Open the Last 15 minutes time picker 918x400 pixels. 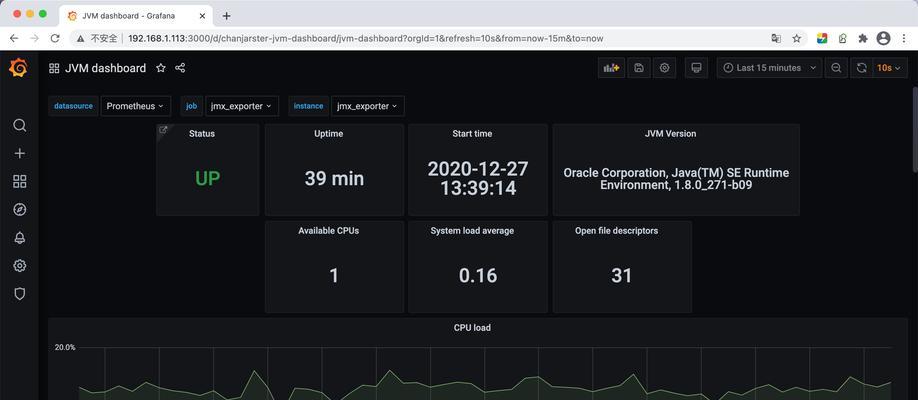769,68
